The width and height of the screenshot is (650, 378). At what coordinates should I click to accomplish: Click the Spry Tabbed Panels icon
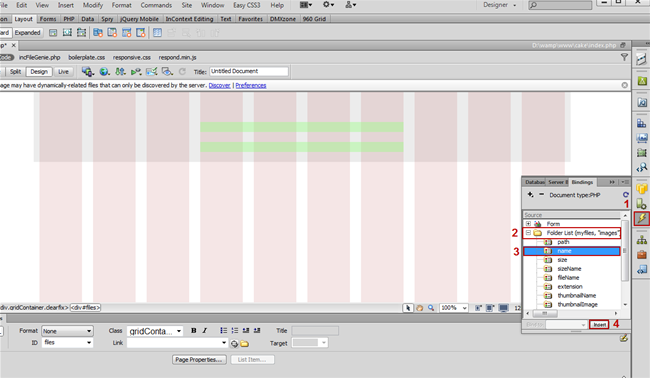[112, 33]
